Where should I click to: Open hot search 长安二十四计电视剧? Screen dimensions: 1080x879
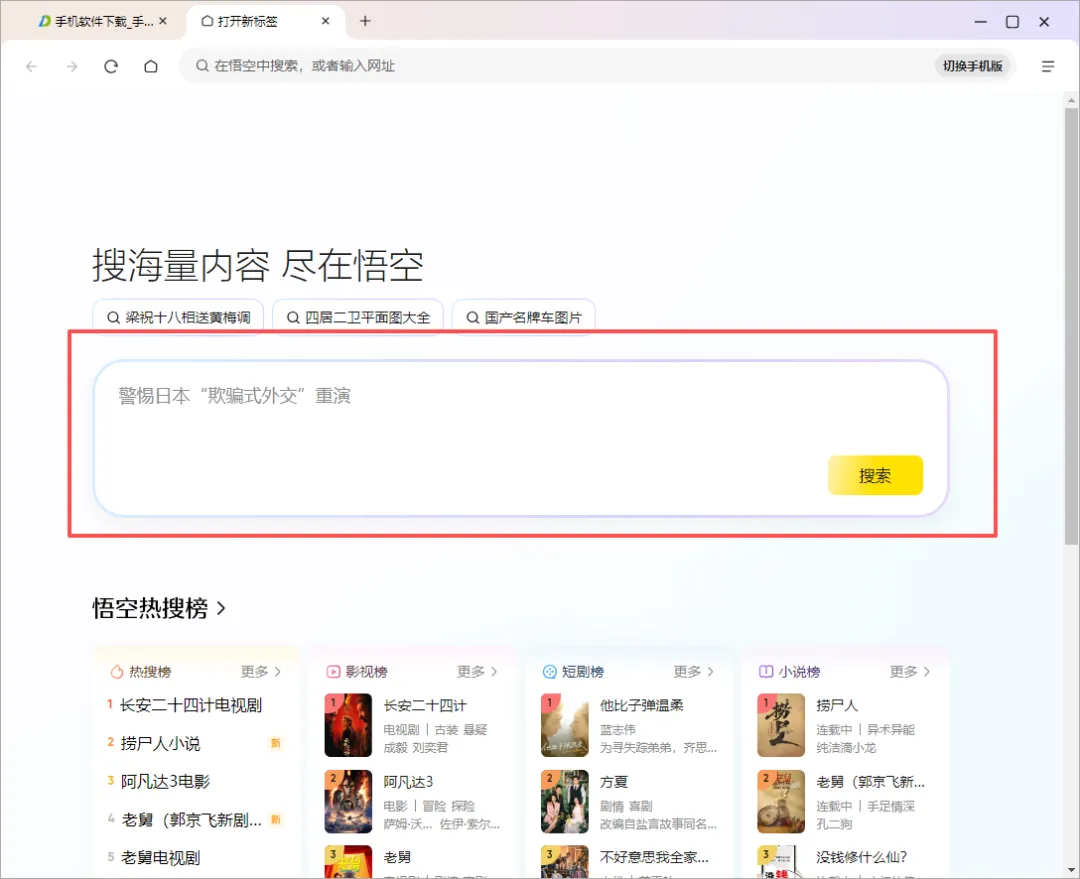(x=191, y=705)
